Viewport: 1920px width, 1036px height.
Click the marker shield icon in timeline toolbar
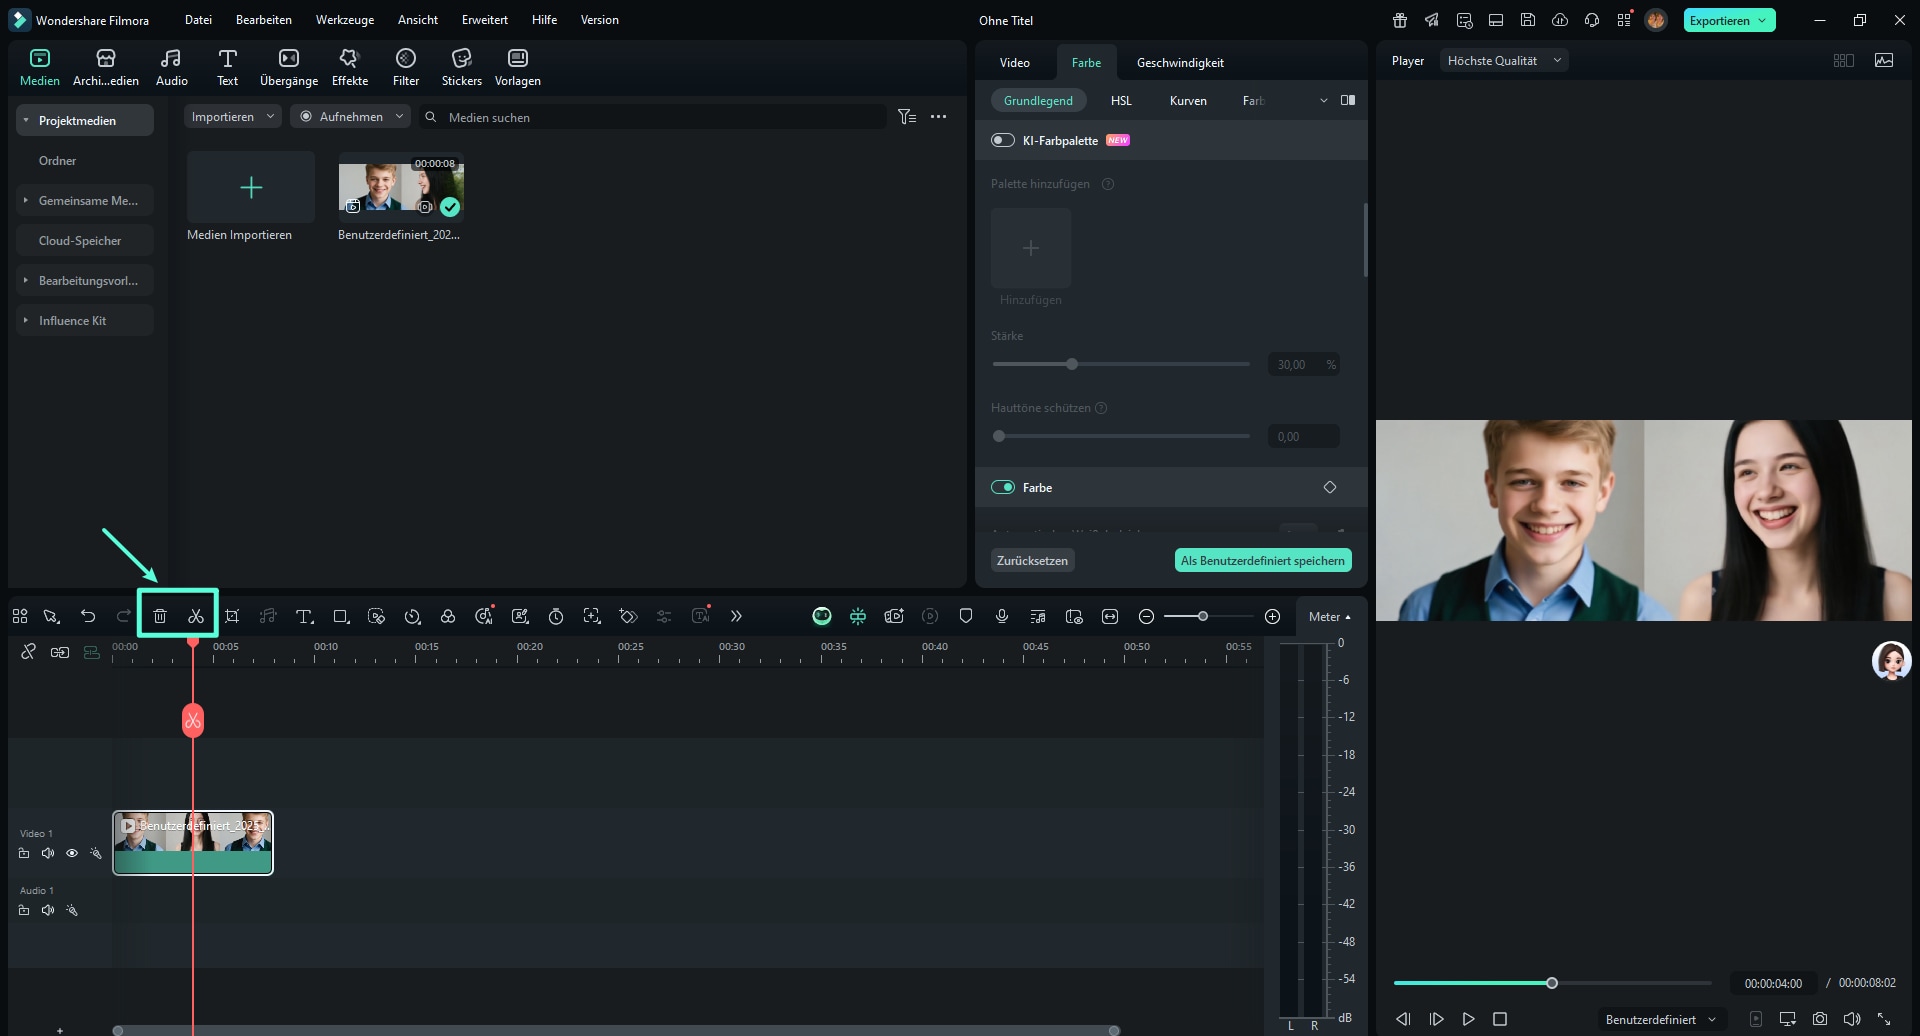[966, 616]
